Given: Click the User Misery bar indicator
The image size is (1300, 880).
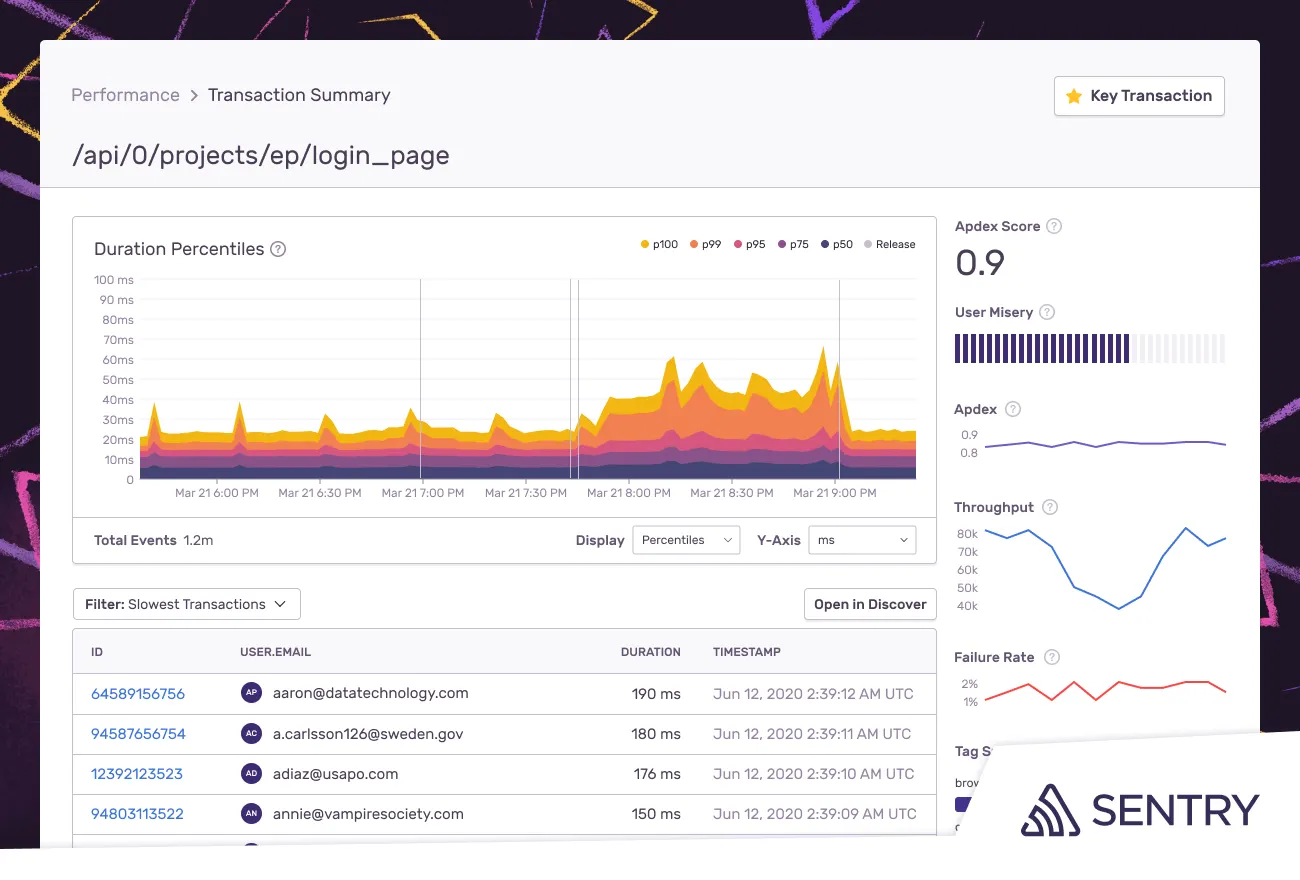Looking at the screenshot, I should [1089, 348].
